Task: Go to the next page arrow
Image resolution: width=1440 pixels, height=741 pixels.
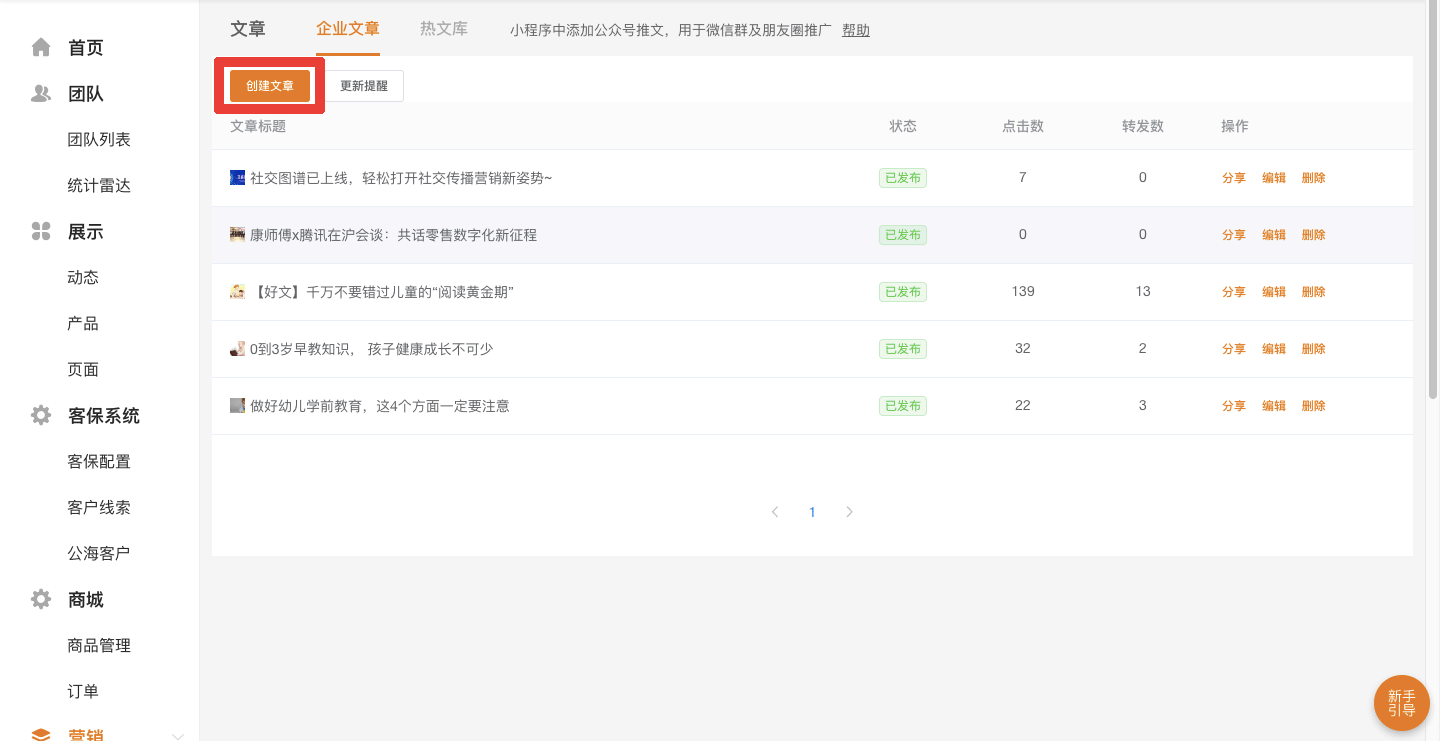Action: (849, 512)
